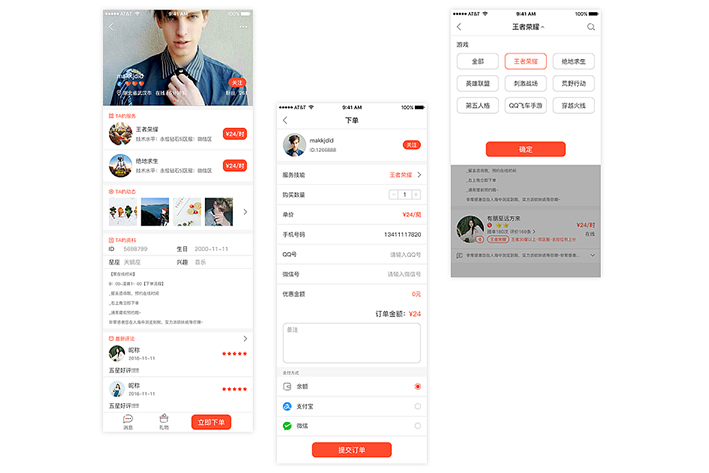The height and width of the screenshot is (473, 709).
Task: Tap the second review's five-star rating
Action: click(x=235, y=389)
